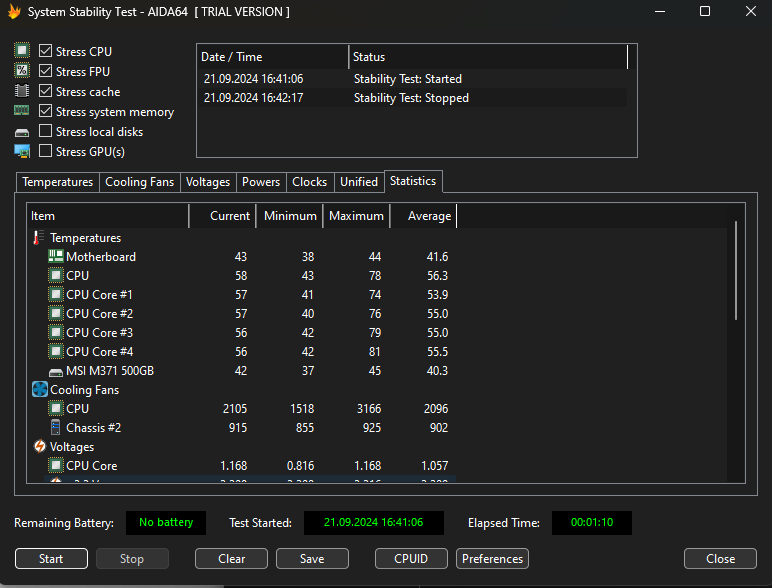
Task: Click the CPU Core voltage icon
Action: 56,465
